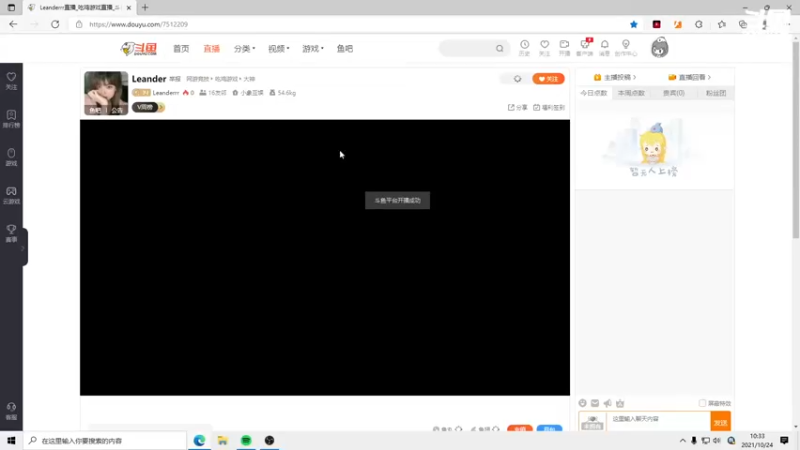The width and height of the screenshot is (800, 450).
Task: Switch to the 本周点数 tab
Action: click(x=631, y=93)
